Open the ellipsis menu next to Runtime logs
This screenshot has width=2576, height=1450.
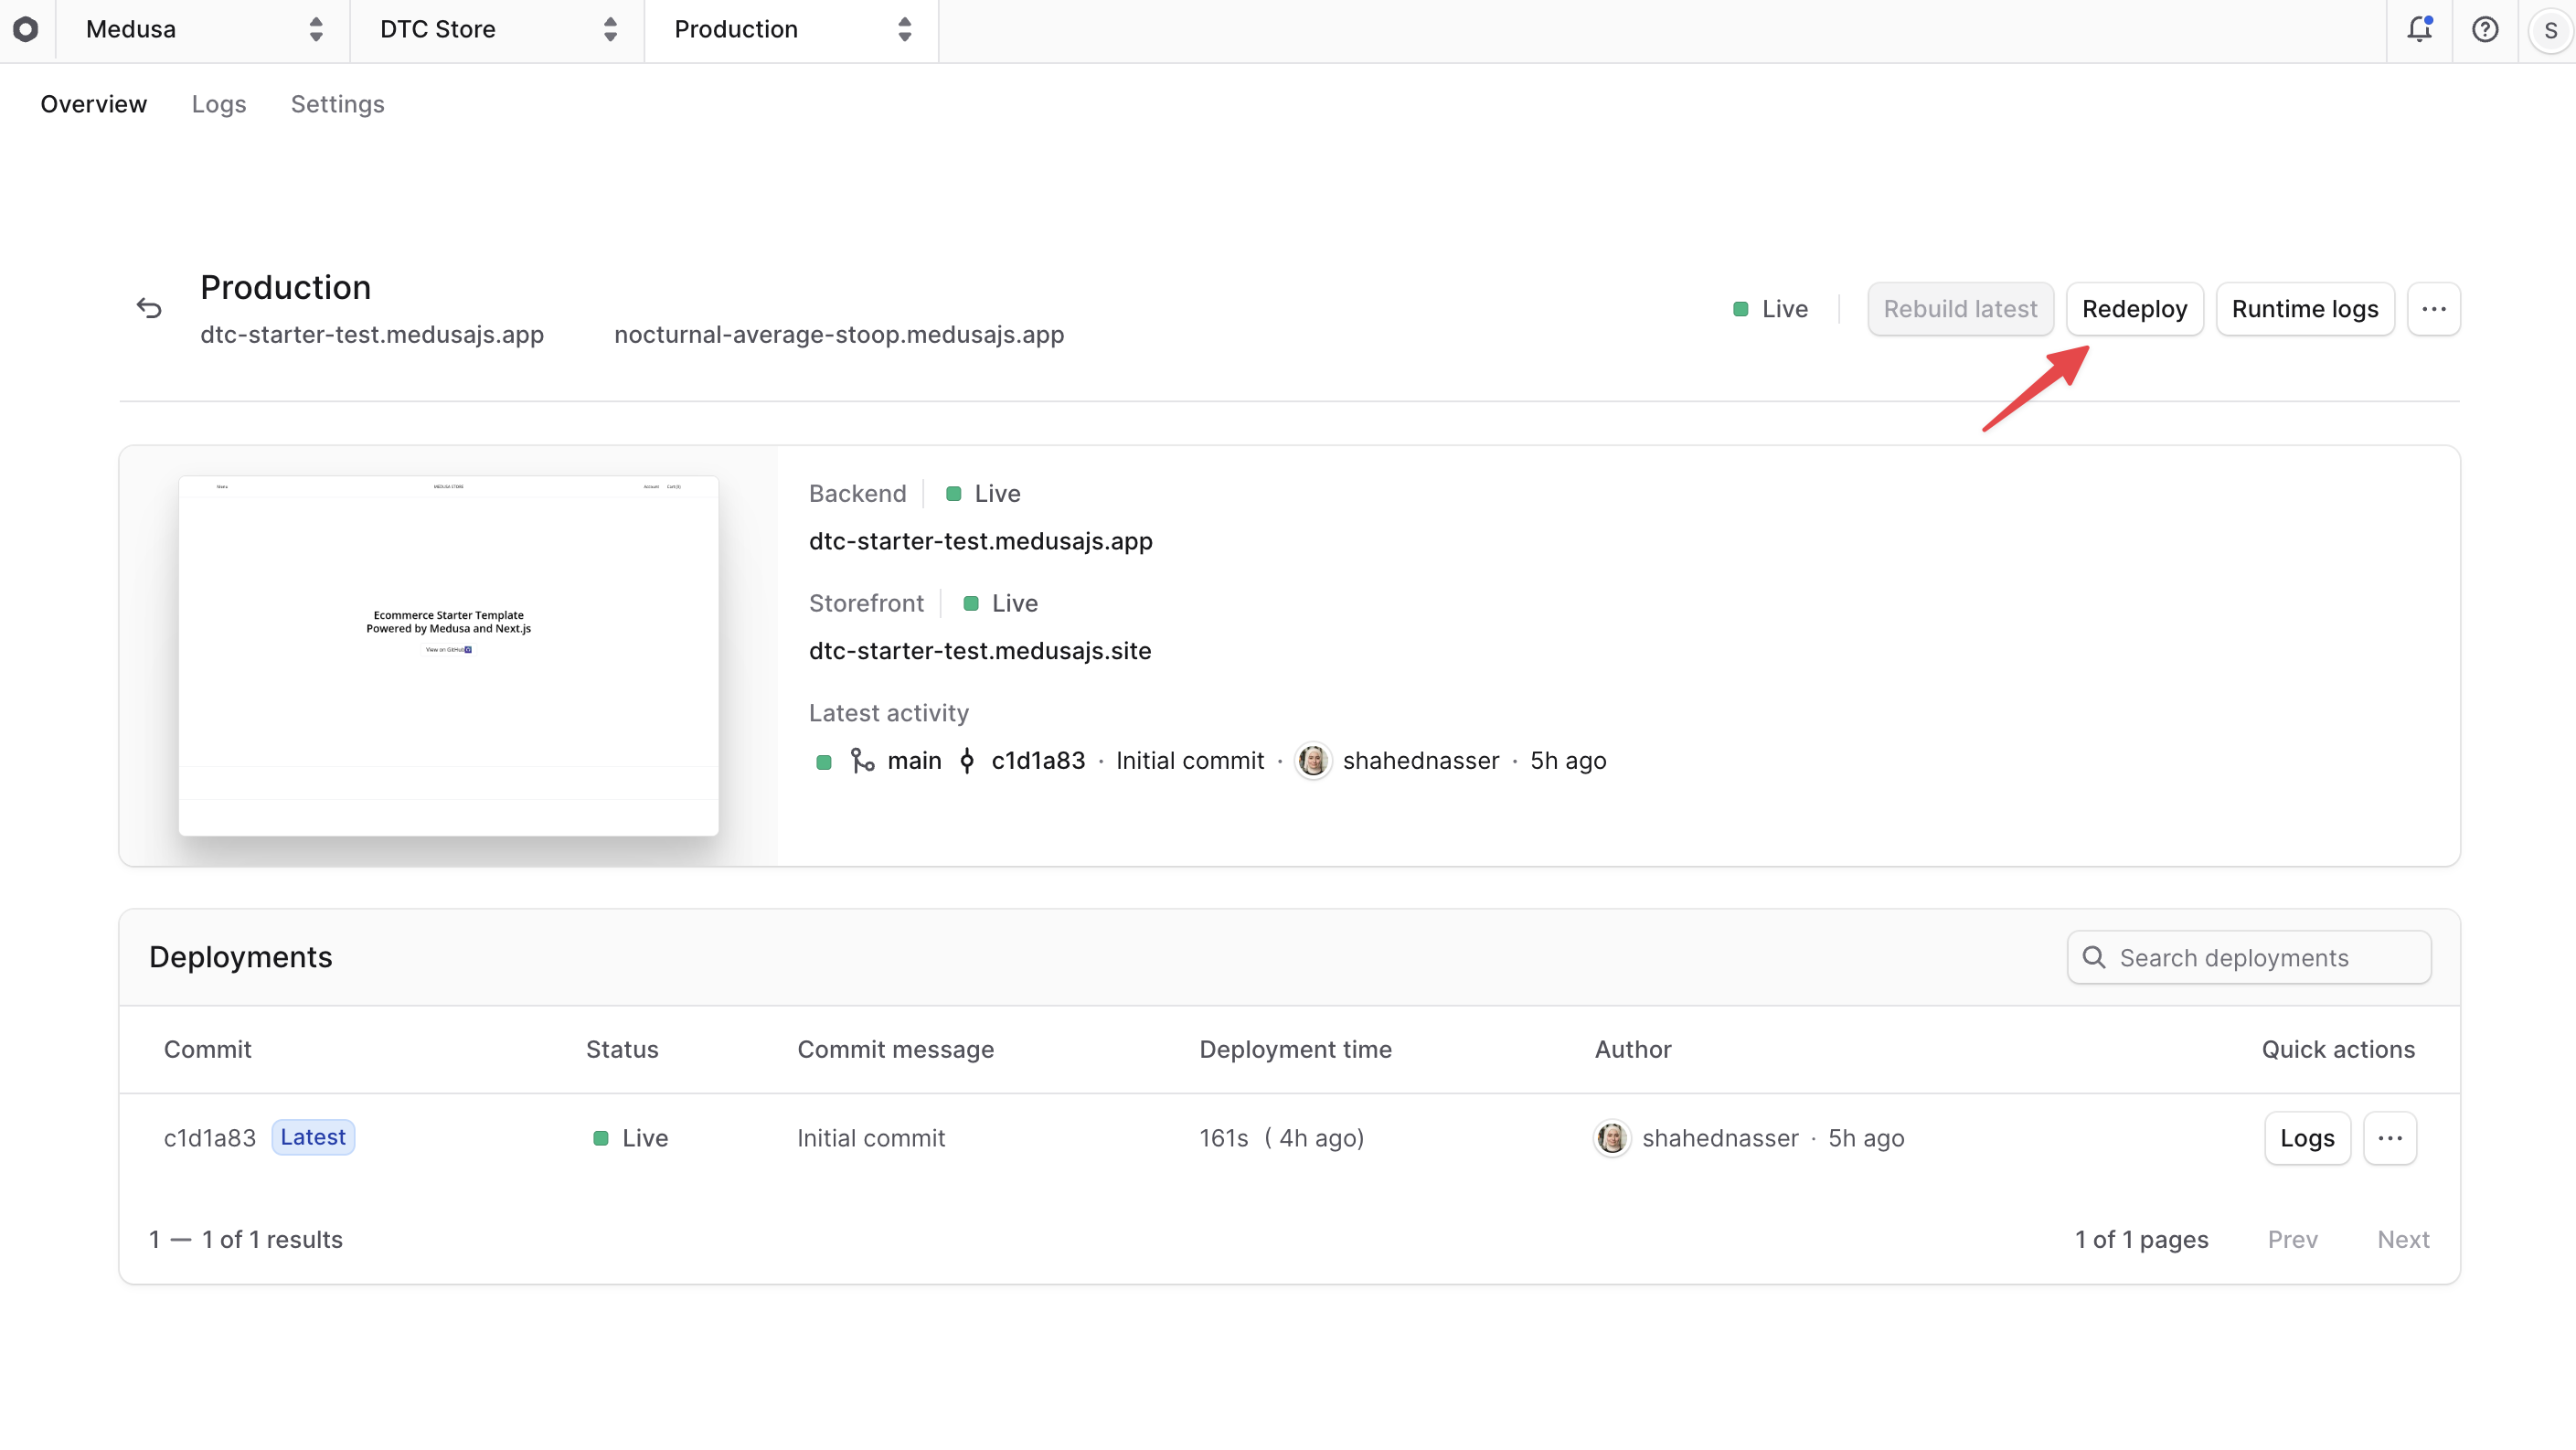(x=2435, y=308)
